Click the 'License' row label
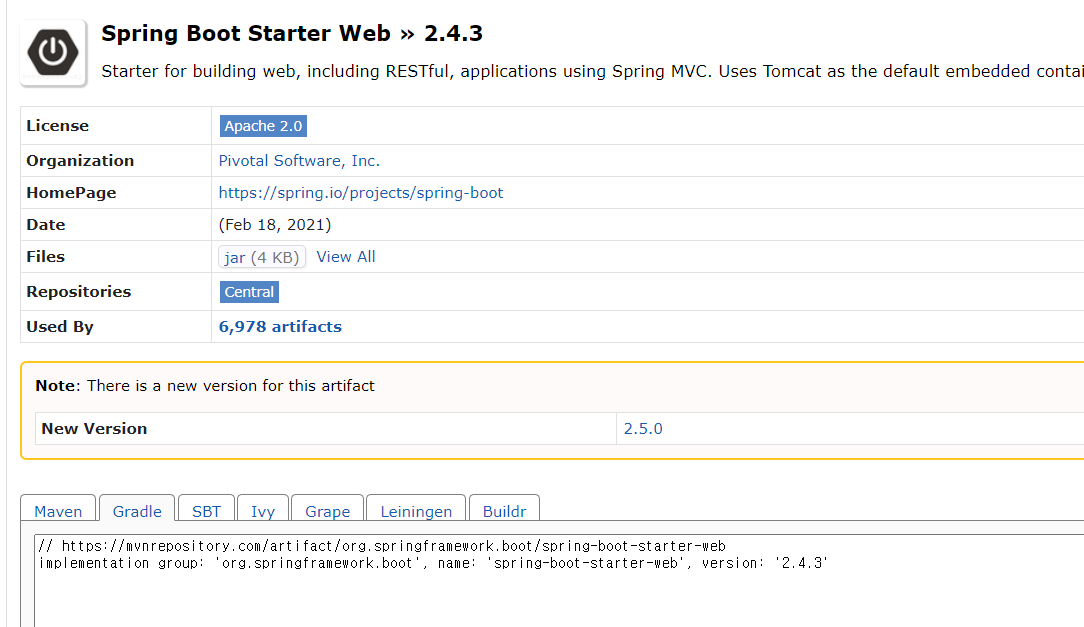The image size is (1084, 627). point(57,126)
